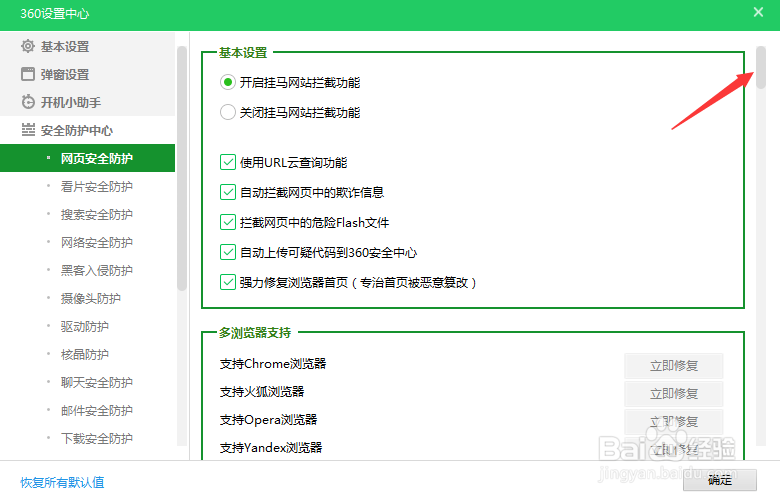Click 立即修复 for Opera浏览器
This screenshot has width=780, height=500.
pyautogui.click(x=674, y=421)
